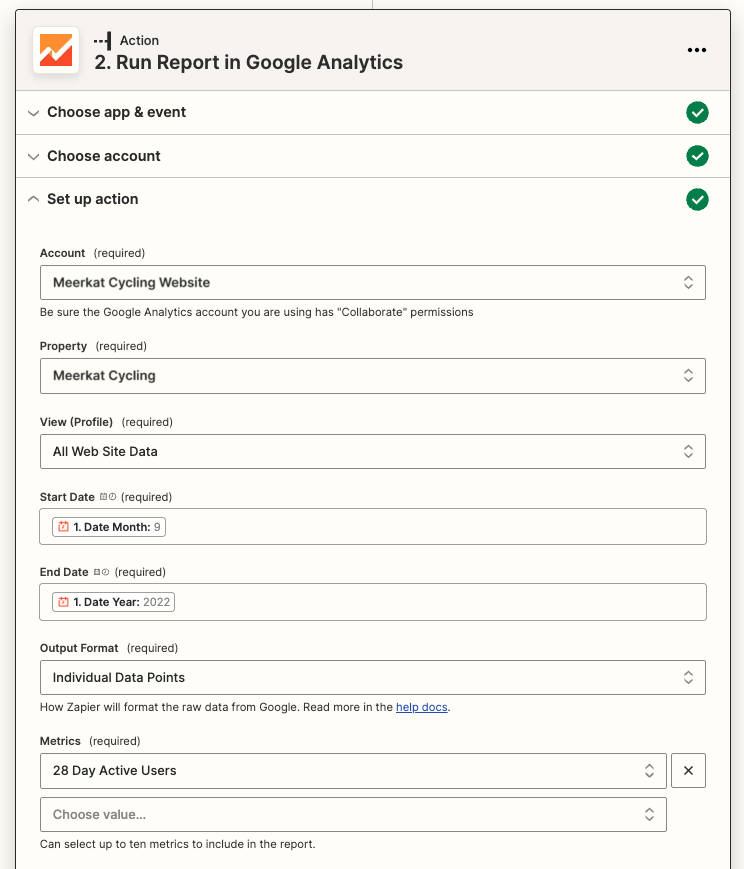Click the Google Analytics app icon
The image size is (744, 869).
pyautogui.click(x=56, y=50)
